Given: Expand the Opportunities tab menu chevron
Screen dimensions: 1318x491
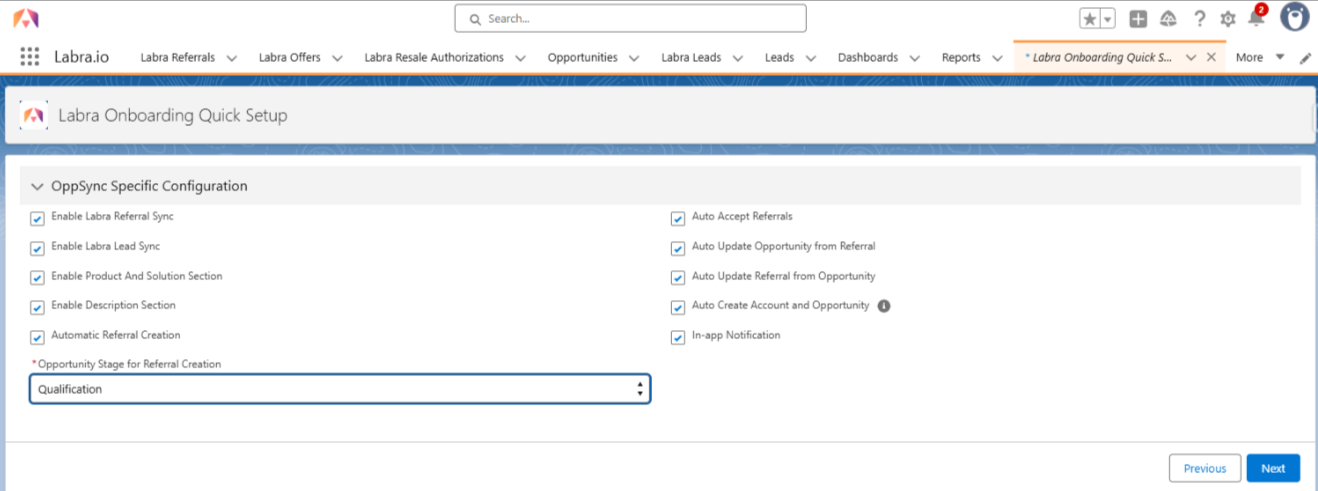Looking at the screenshot, I should click(635, 58).
